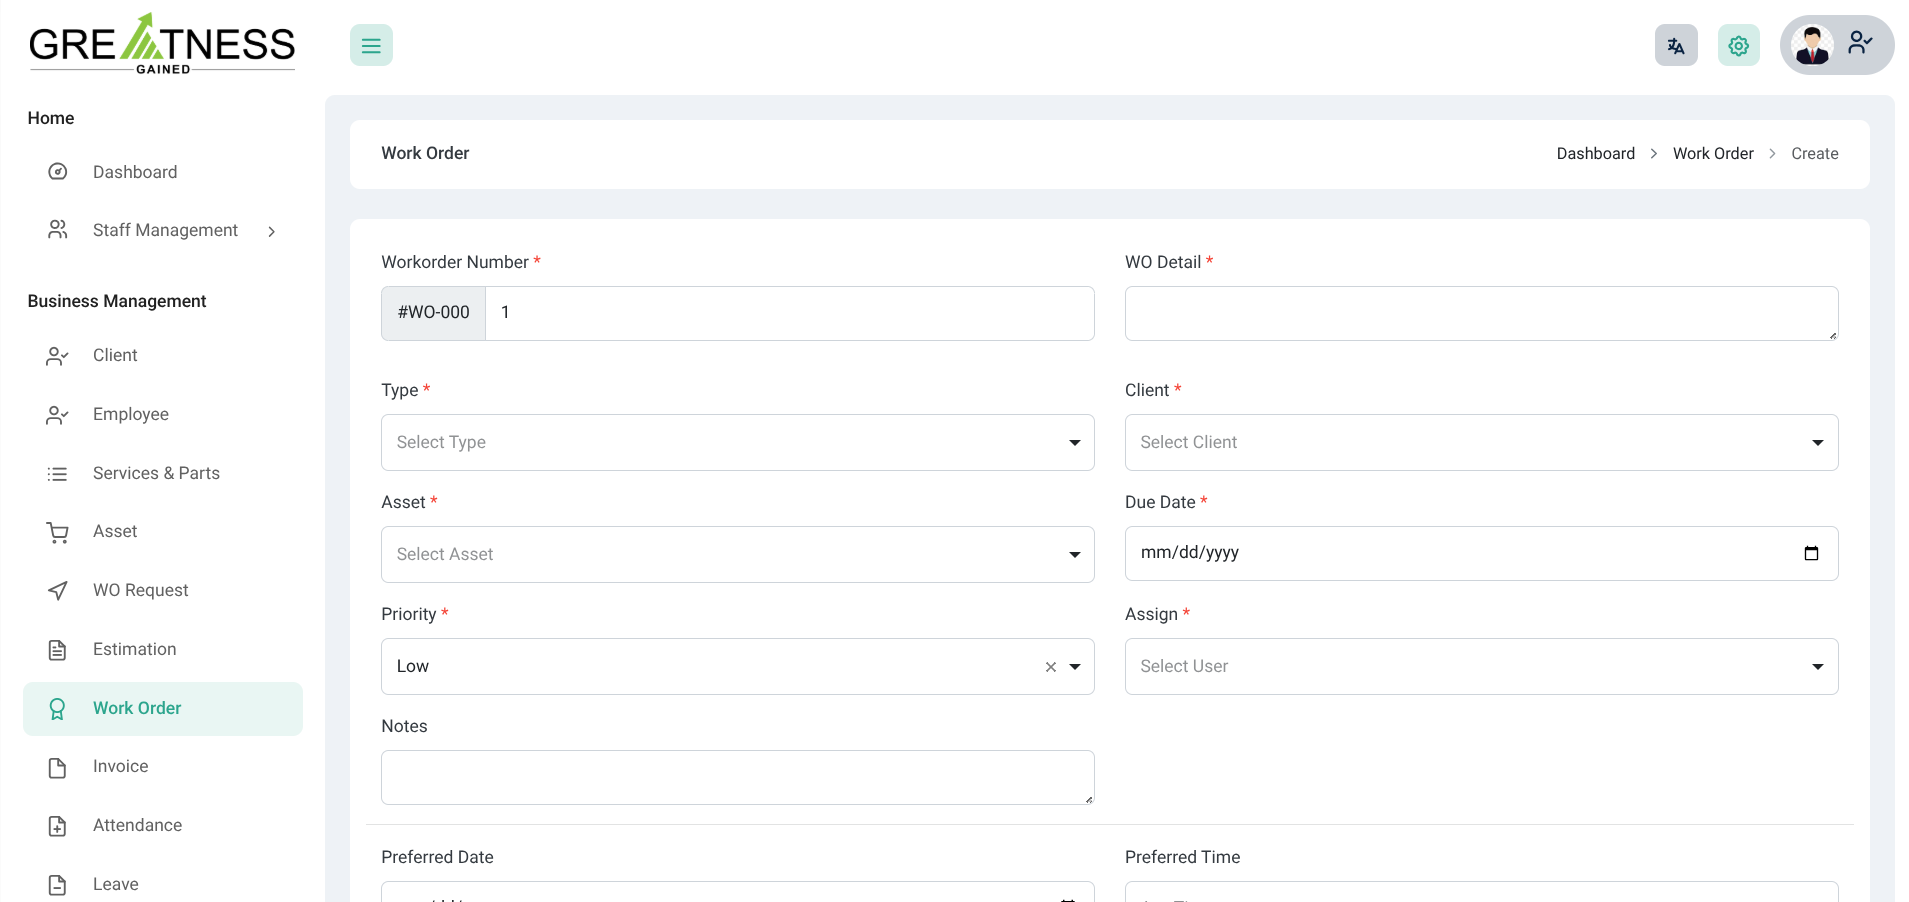1909x902 pixels.
Task: Click into the WO Detail text area
Action: pyautogui.click(x=1480, y=314)
